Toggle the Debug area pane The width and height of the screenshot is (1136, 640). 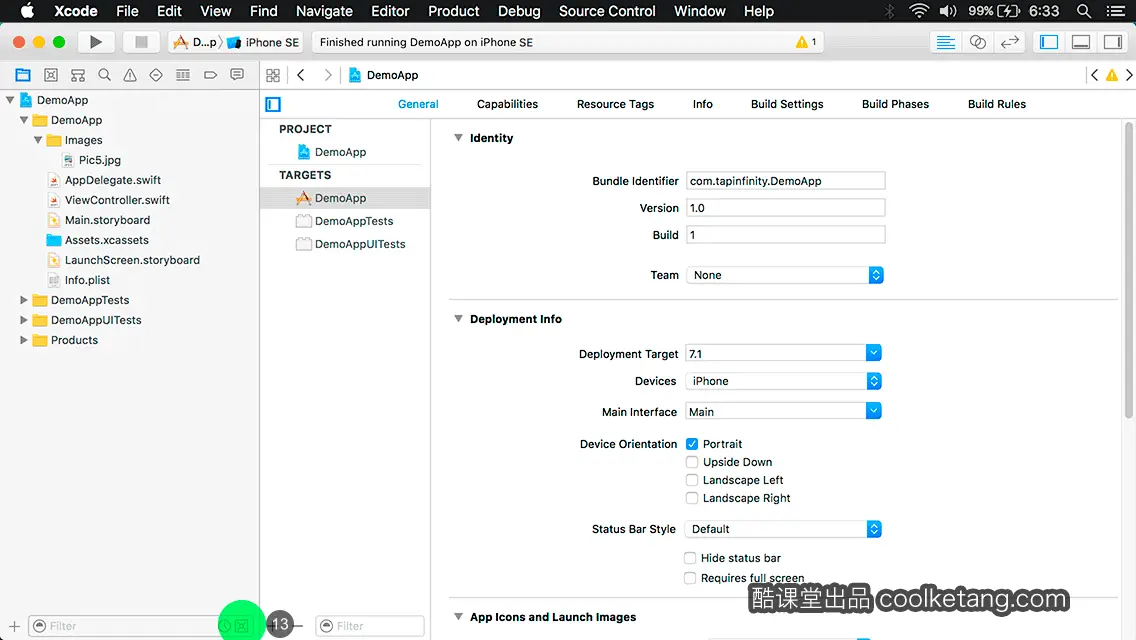[1081, 42]
